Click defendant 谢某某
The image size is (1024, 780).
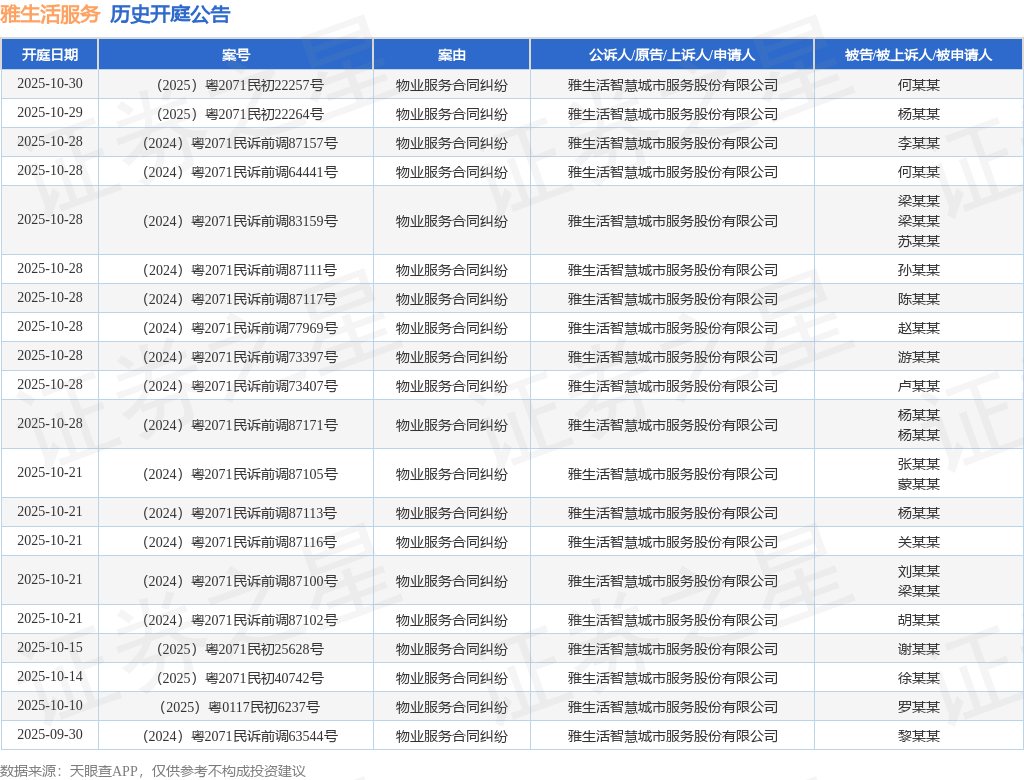pyautogui.click(x=918, y=649)
